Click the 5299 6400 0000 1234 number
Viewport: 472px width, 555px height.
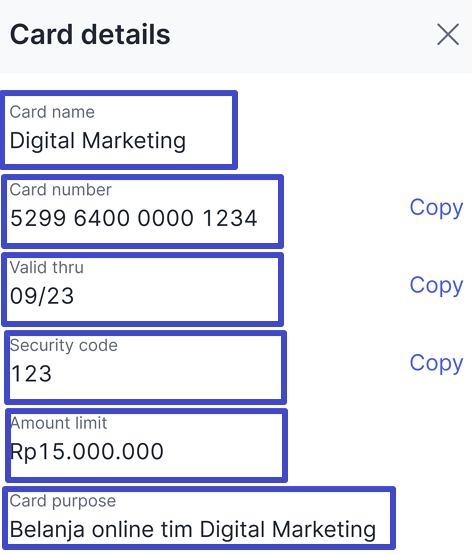[134, 218]
